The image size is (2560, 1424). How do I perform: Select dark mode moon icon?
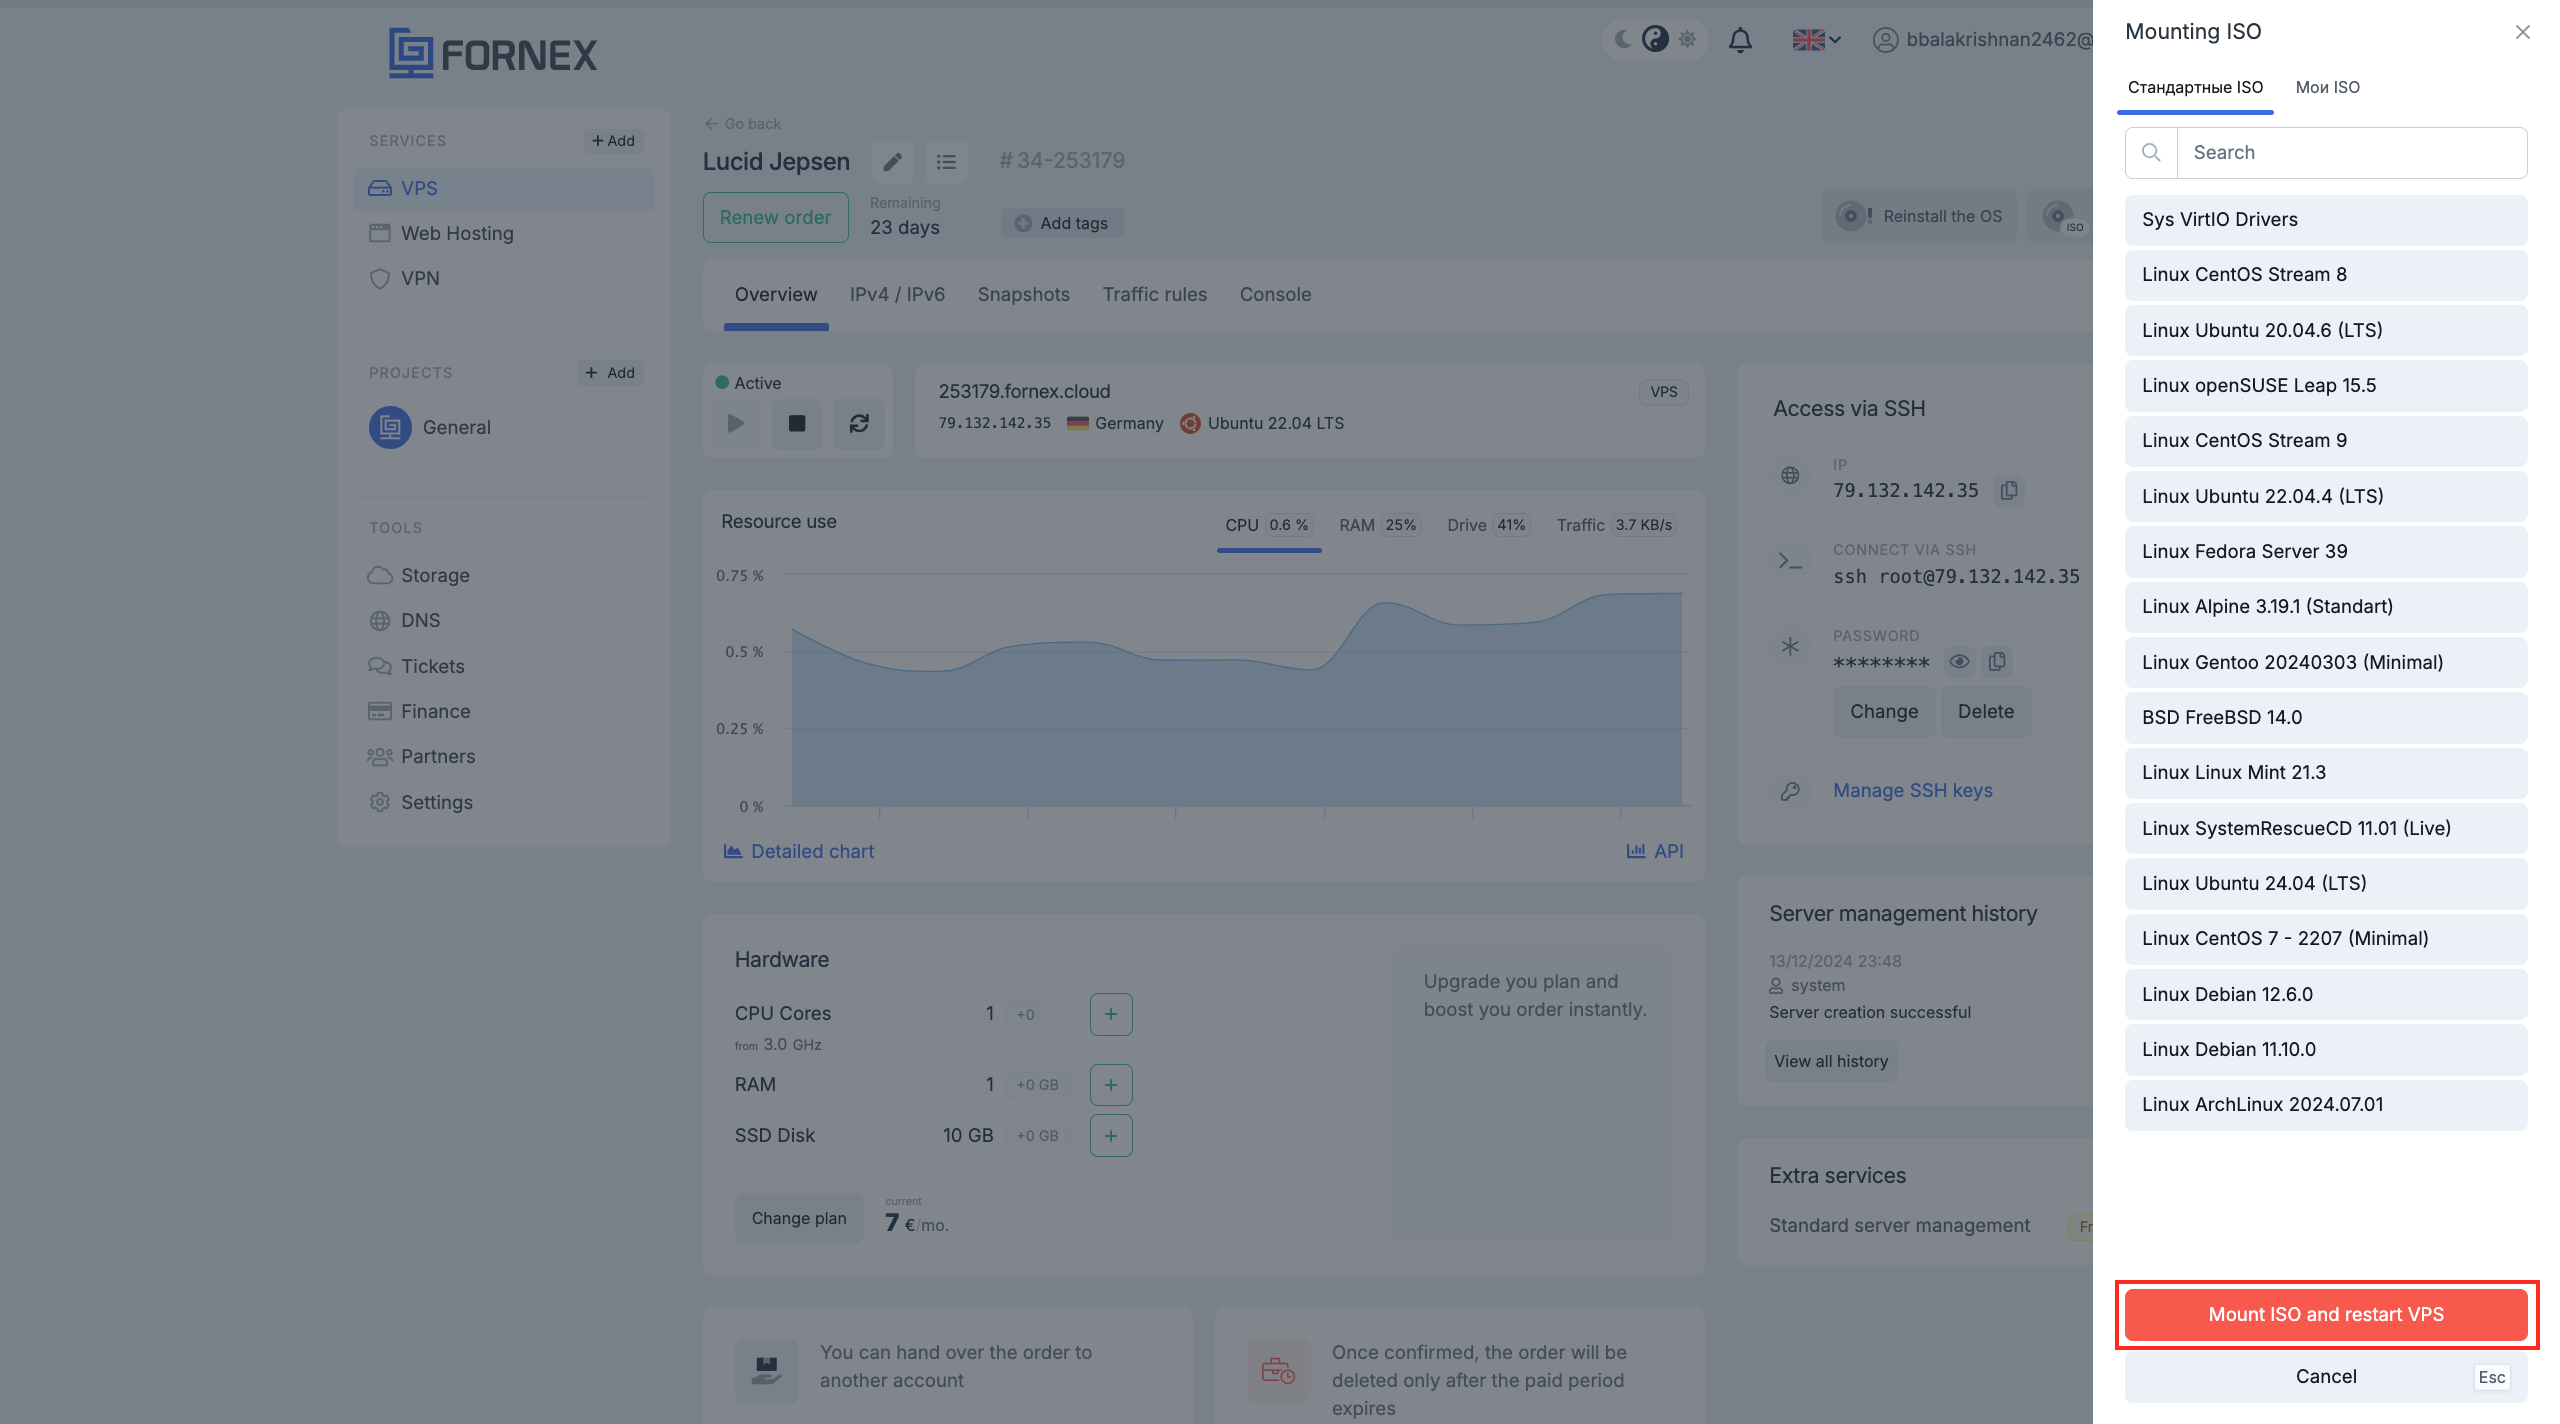1623,39
